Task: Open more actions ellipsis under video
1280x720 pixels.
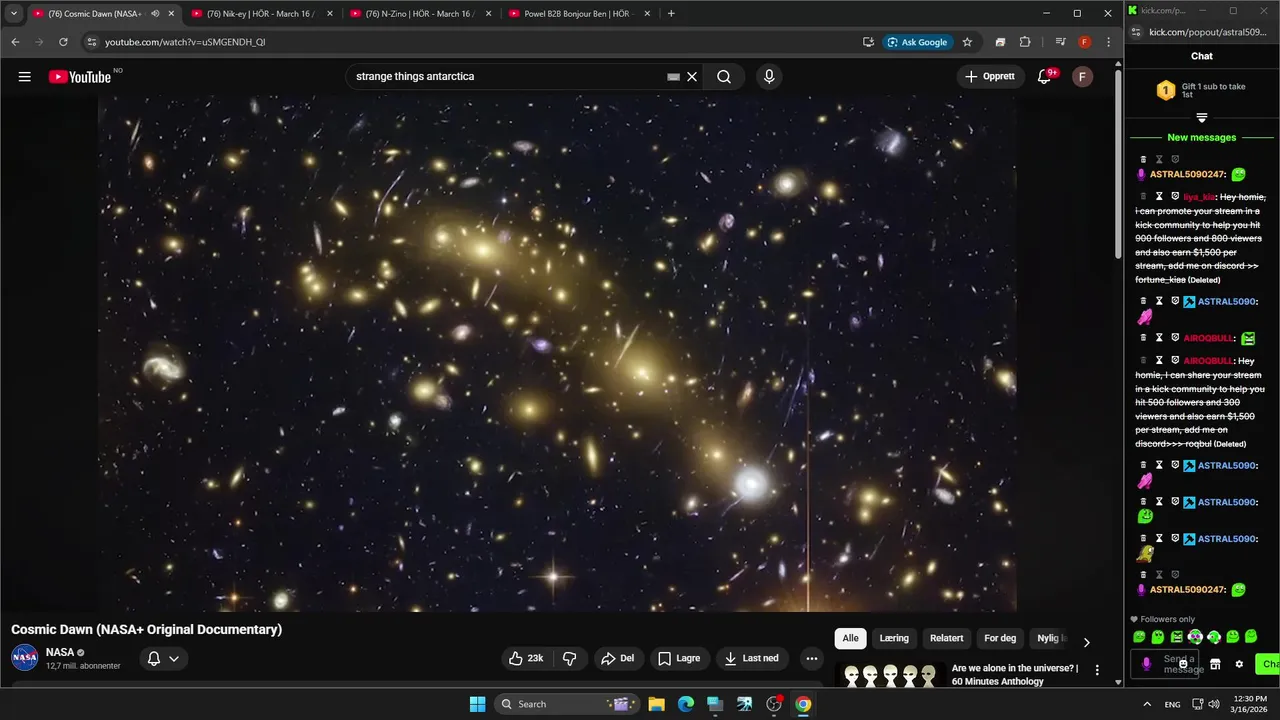Action: pyautogui.click(x=812, y=658)
